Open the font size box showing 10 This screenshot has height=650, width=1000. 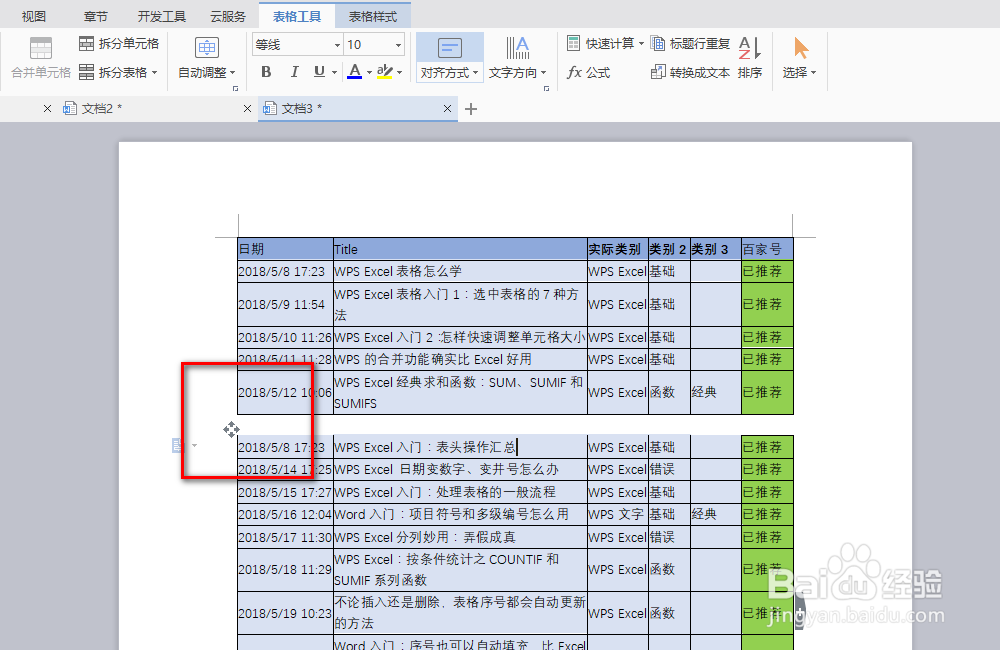pyautogui.click(x=374, y=45)
